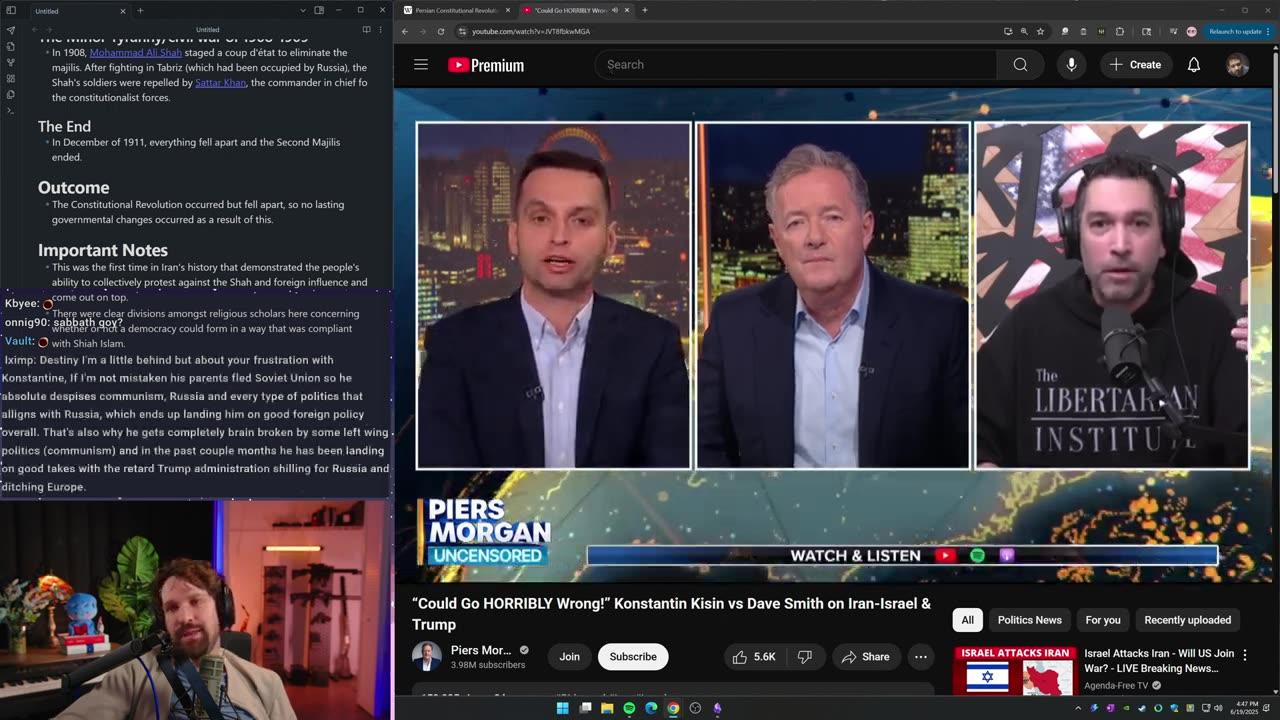Switch to Persian Constitutional Revolution tab
Image resolution: width=1280 pixels, height=720 pixels.
455,10
